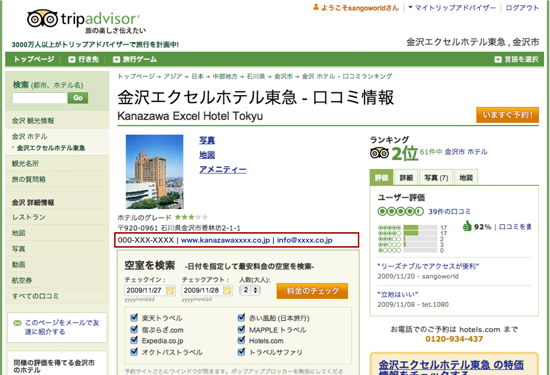Click the TripAdvisor owl logo
The image size is (550, 375).
tap(42, 18)
